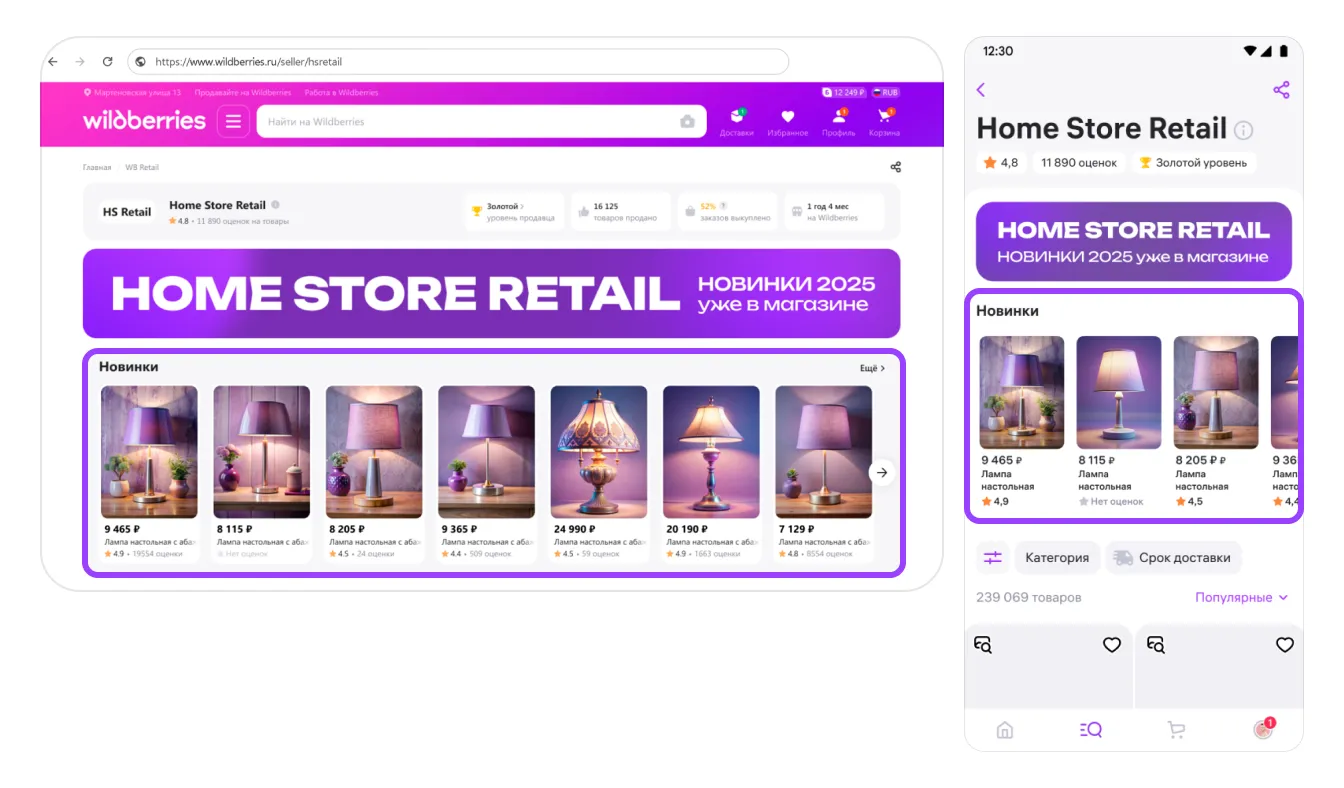Click the camera photo-search icon in search bar
This screenshot has height=788, width=1344.
pyautogui.click(x=687, y=122)
